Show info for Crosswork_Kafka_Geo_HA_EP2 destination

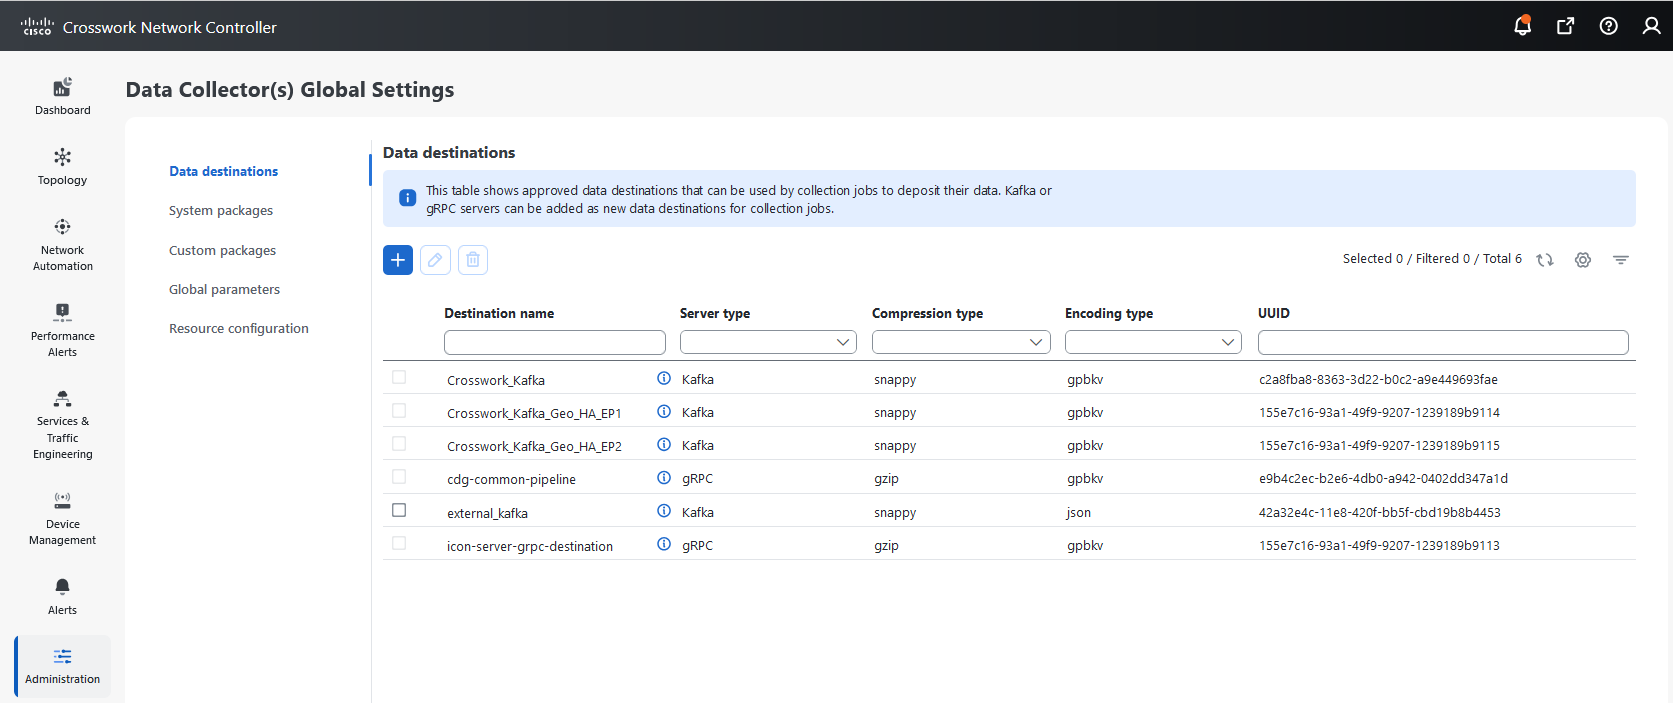click(x=664, y=444)
